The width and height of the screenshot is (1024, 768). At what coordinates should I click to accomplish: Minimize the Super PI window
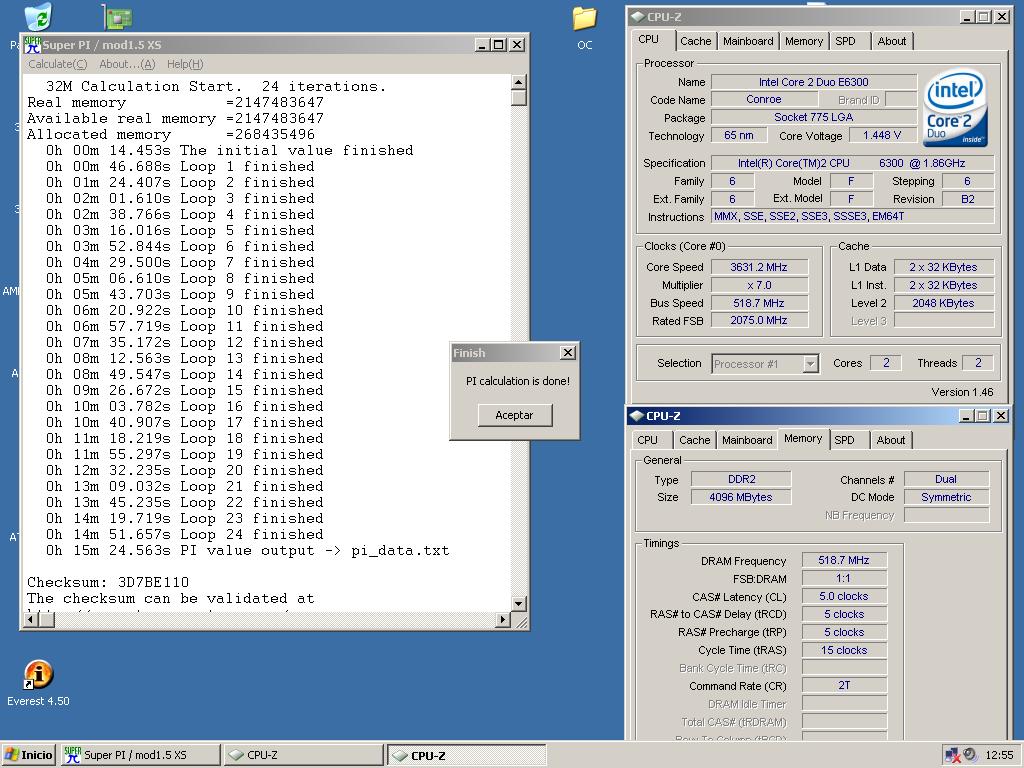[483, 44]
